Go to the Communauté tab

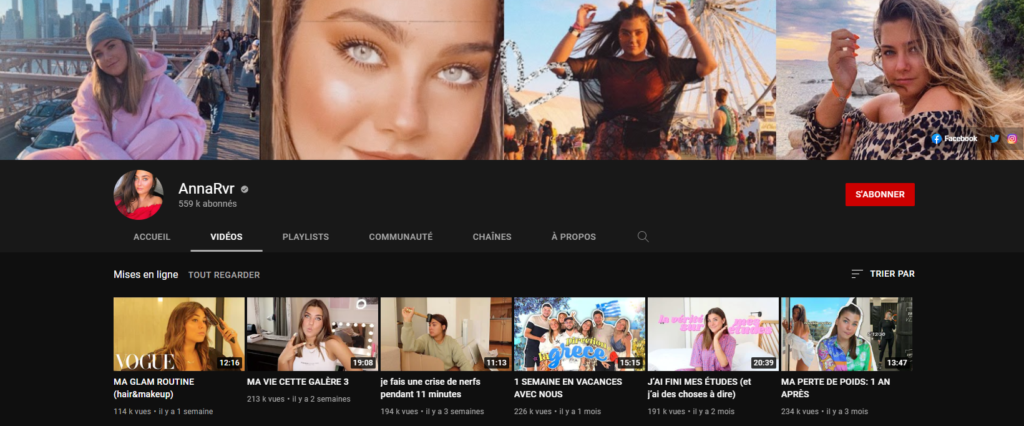click(401, 237)
